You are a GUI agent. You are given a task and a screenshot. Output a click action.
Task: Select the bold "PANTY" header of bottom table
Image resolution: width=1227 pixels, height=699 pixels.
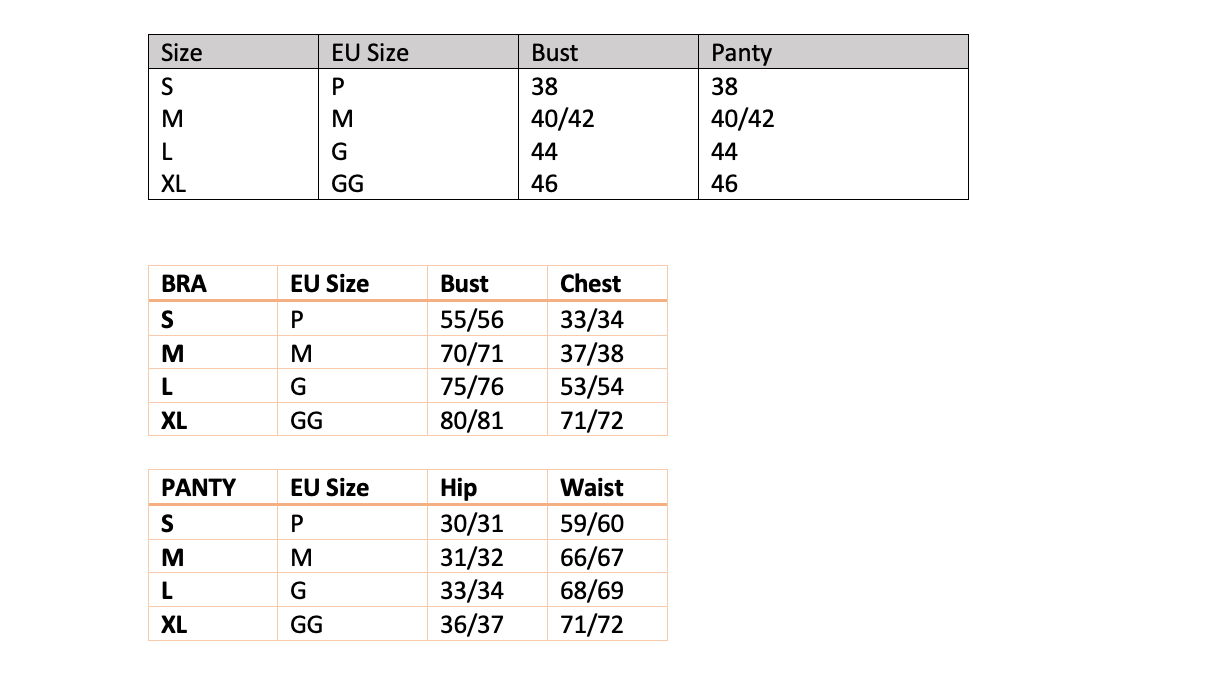198,488
